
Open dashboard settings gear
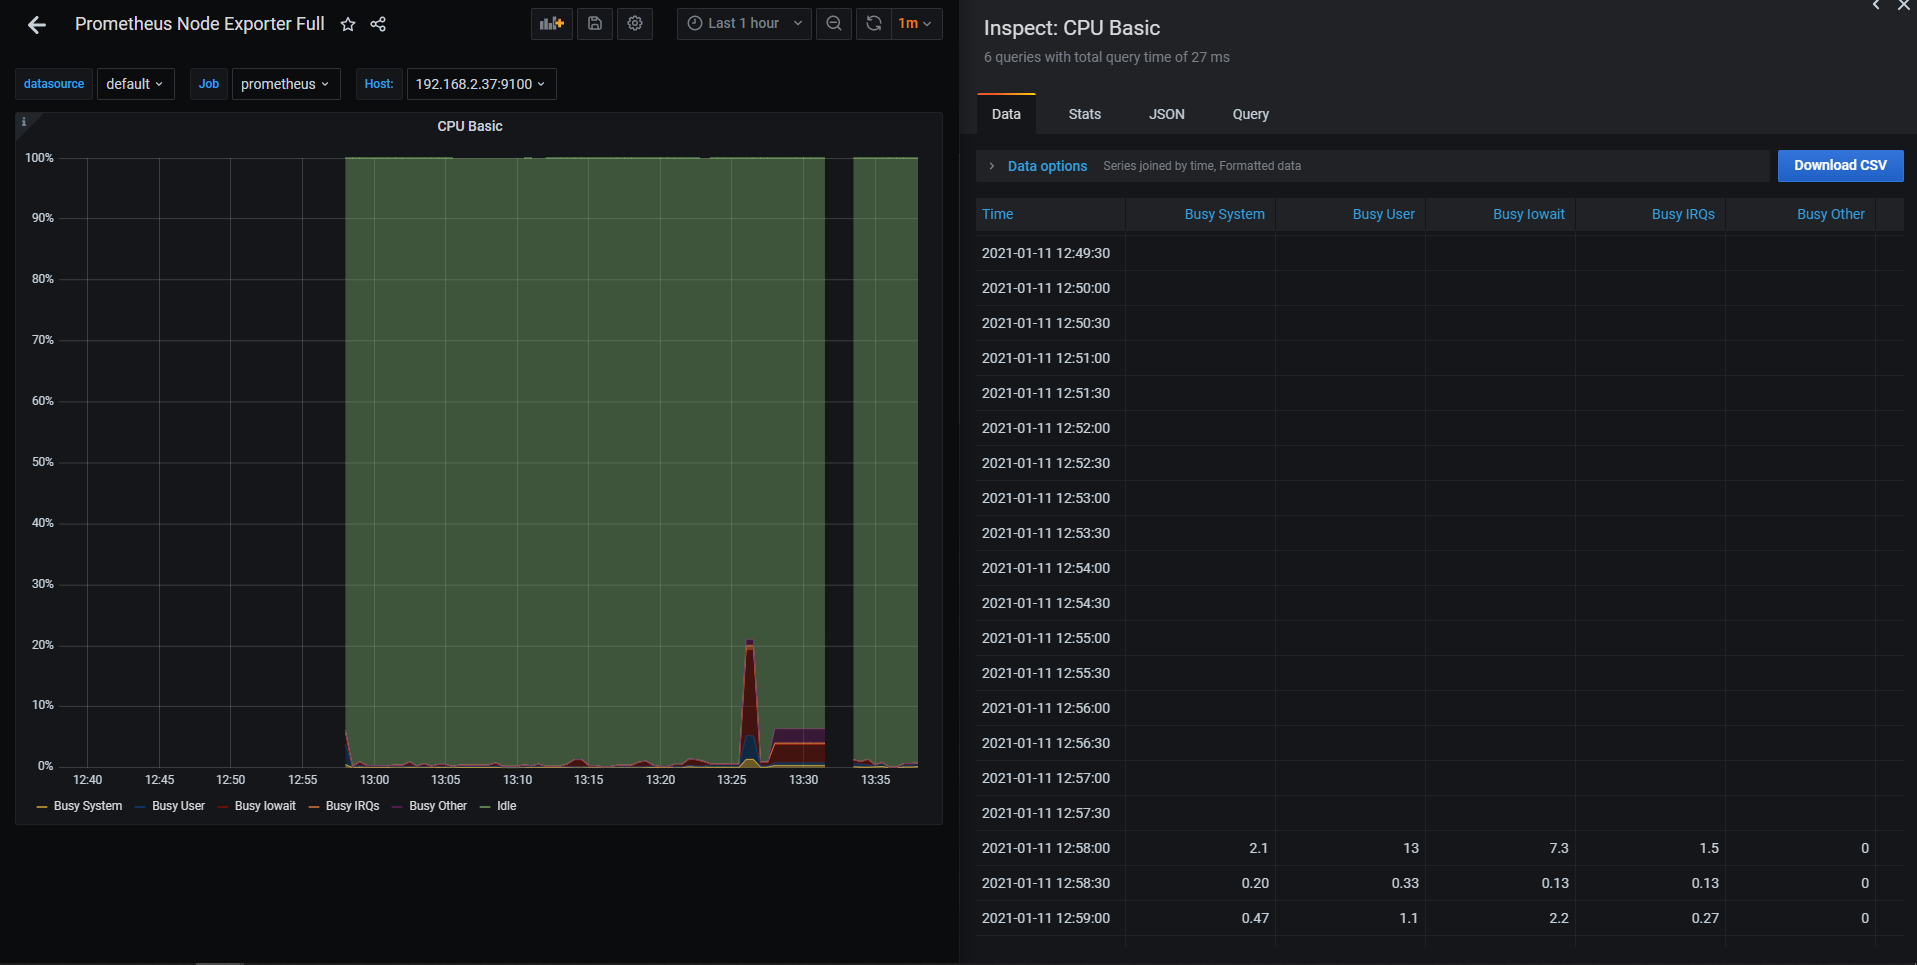635,23
